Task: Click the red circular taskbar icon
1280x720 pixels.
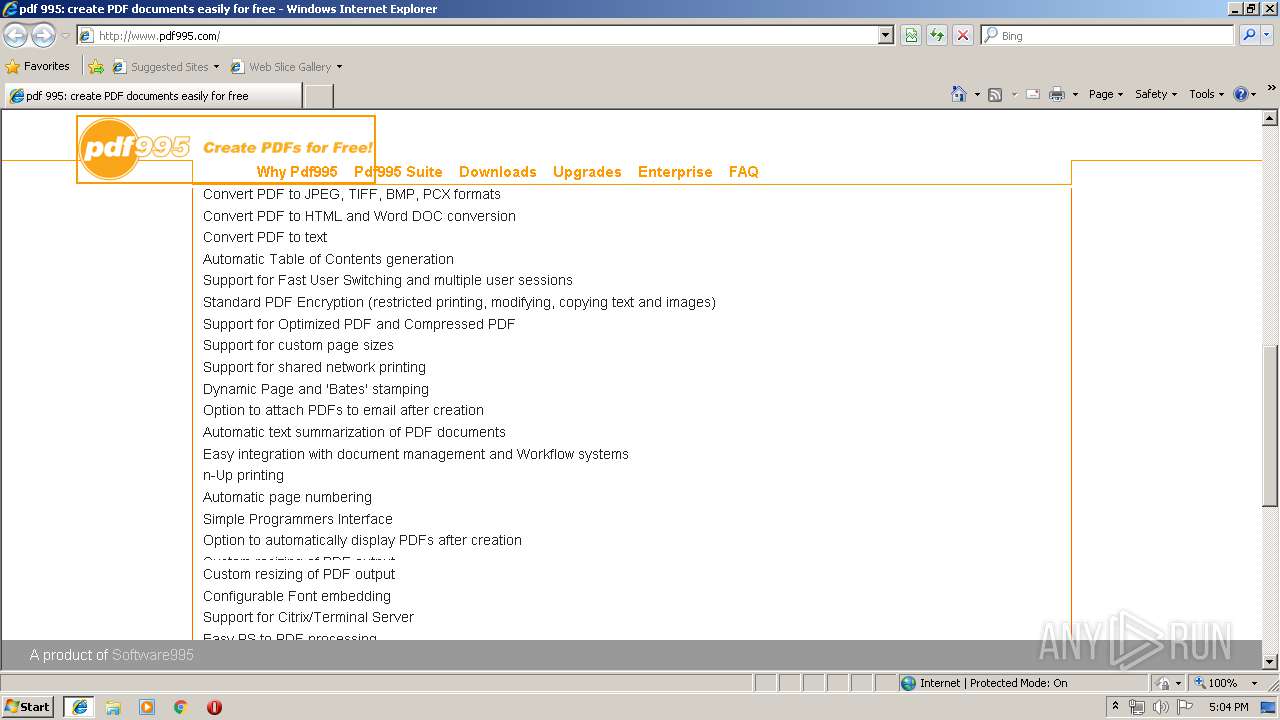Action: (214, 707)
